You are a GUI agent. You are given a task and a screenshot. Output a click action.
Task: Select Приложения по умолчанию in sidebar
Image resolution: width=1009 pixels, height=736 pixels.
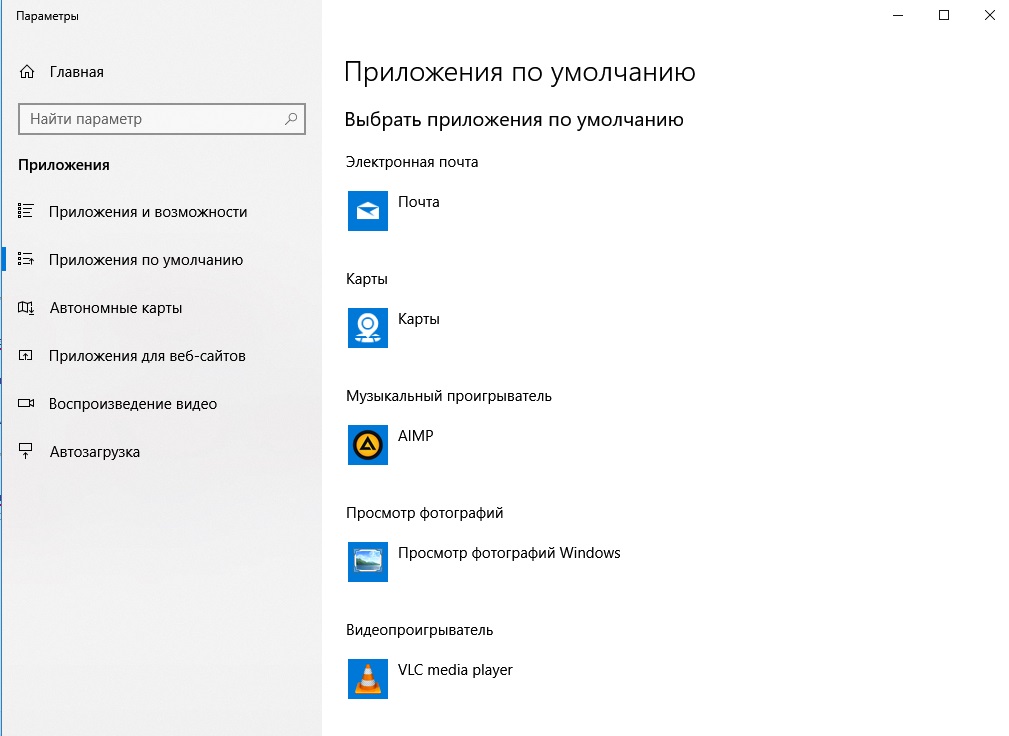coord(145,260)
